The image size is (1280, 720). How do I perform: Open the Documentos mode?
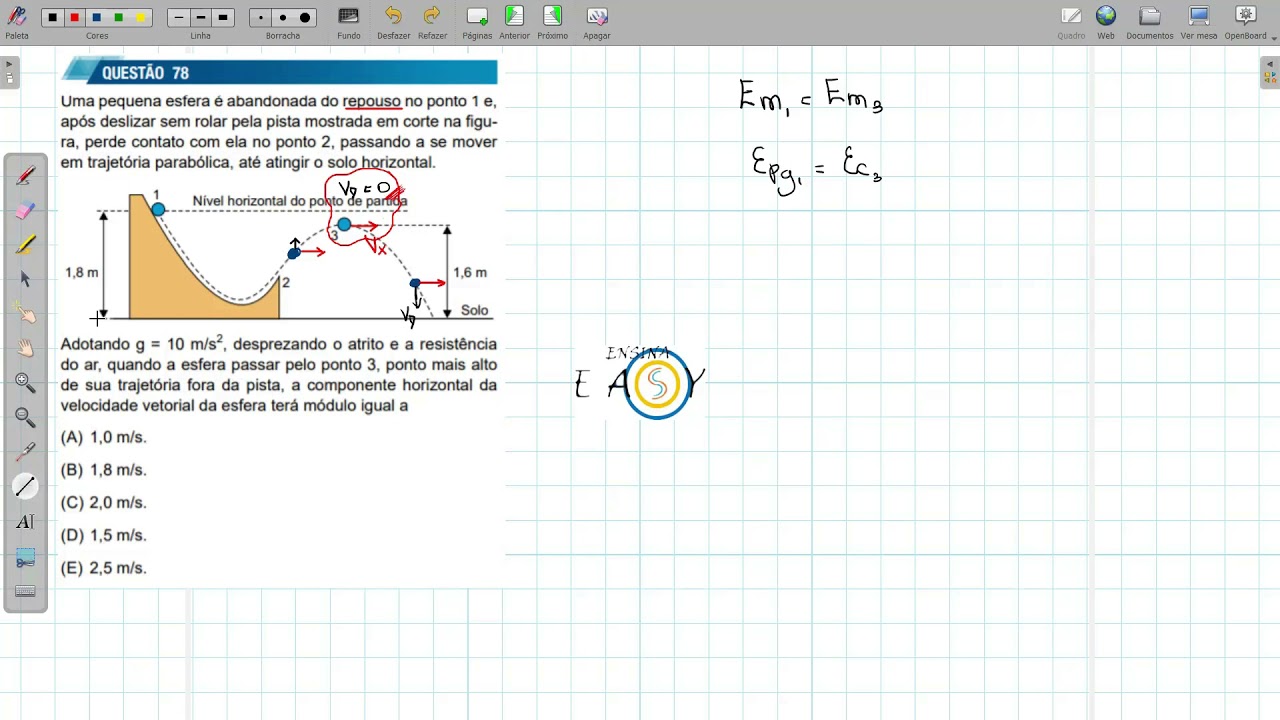coord(1150,22)
